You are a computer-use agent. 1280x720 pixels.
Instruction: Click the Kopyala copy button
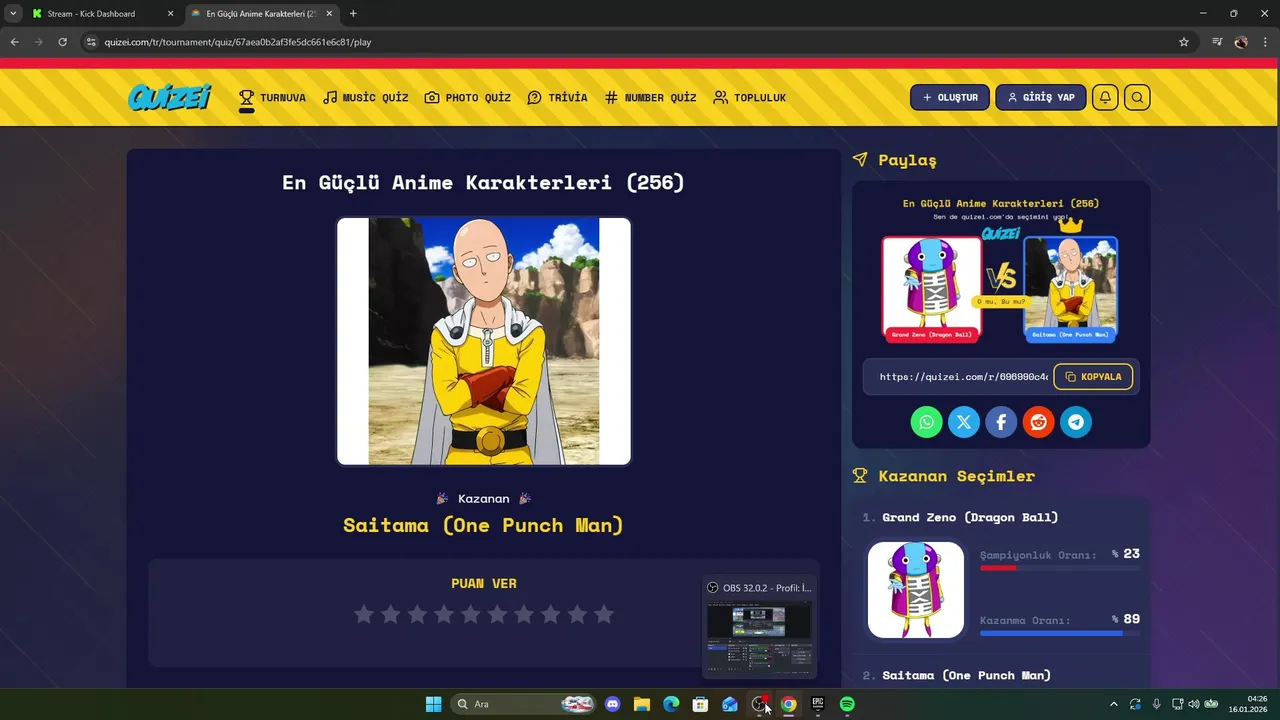pyautogui.click(x=1093, y=377)
